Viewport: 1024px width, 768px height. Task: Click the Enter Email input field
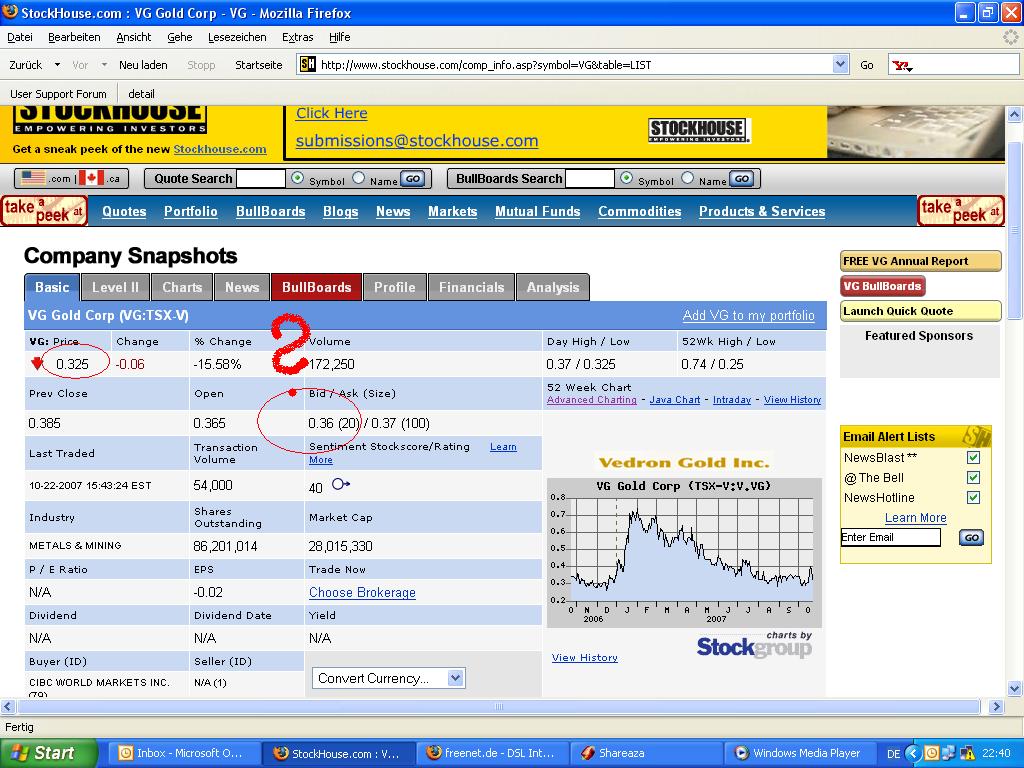coord(891,537)
